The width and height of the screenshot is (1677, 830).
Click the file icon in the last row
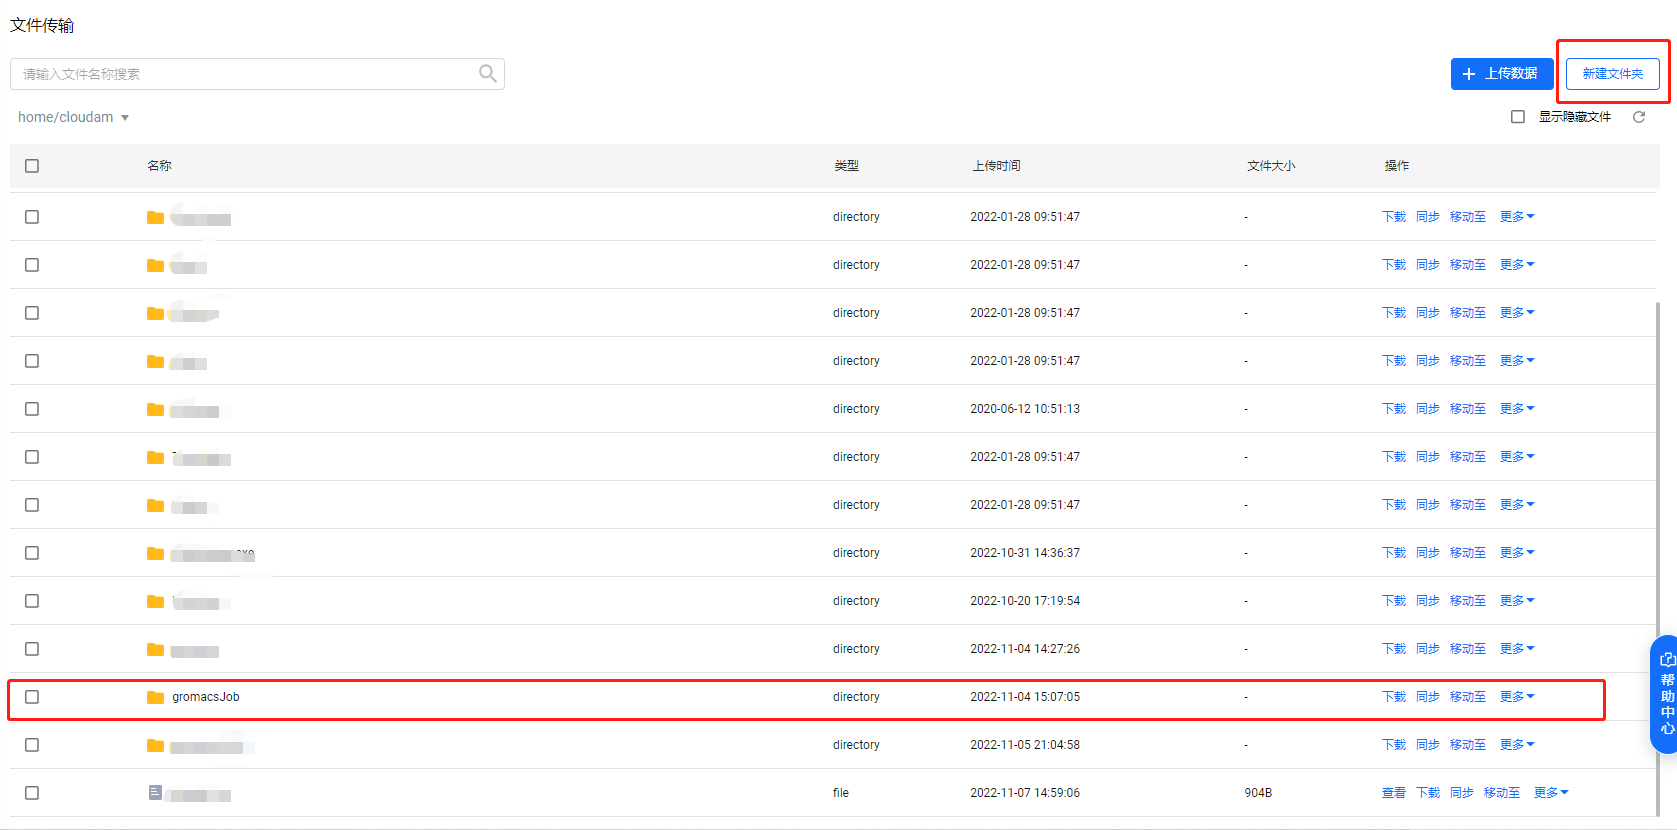tap(155, 793)
